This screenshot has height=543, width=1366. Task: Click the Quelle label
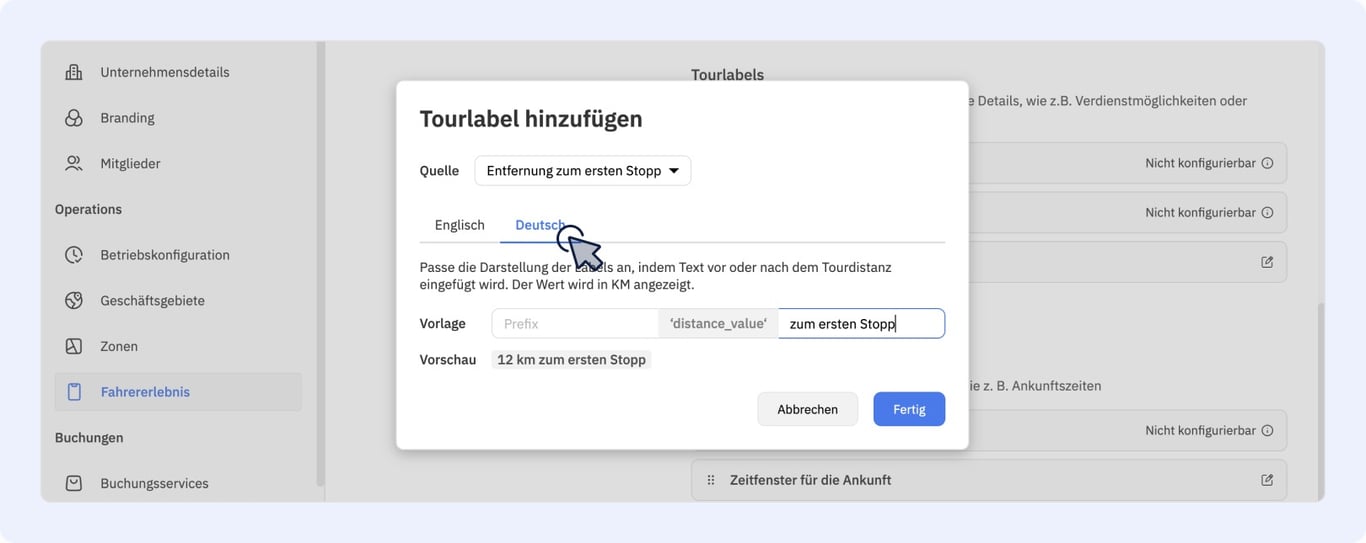point(439,171)
